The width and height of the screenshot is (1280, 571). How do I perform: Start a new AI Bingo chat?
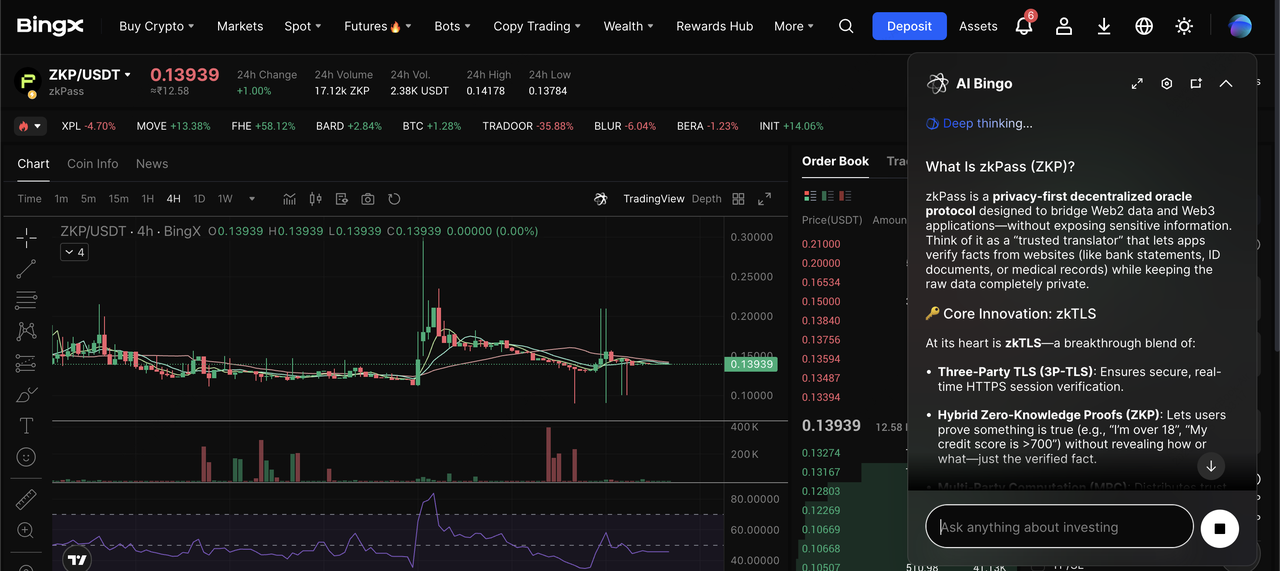click(1196, 84)
